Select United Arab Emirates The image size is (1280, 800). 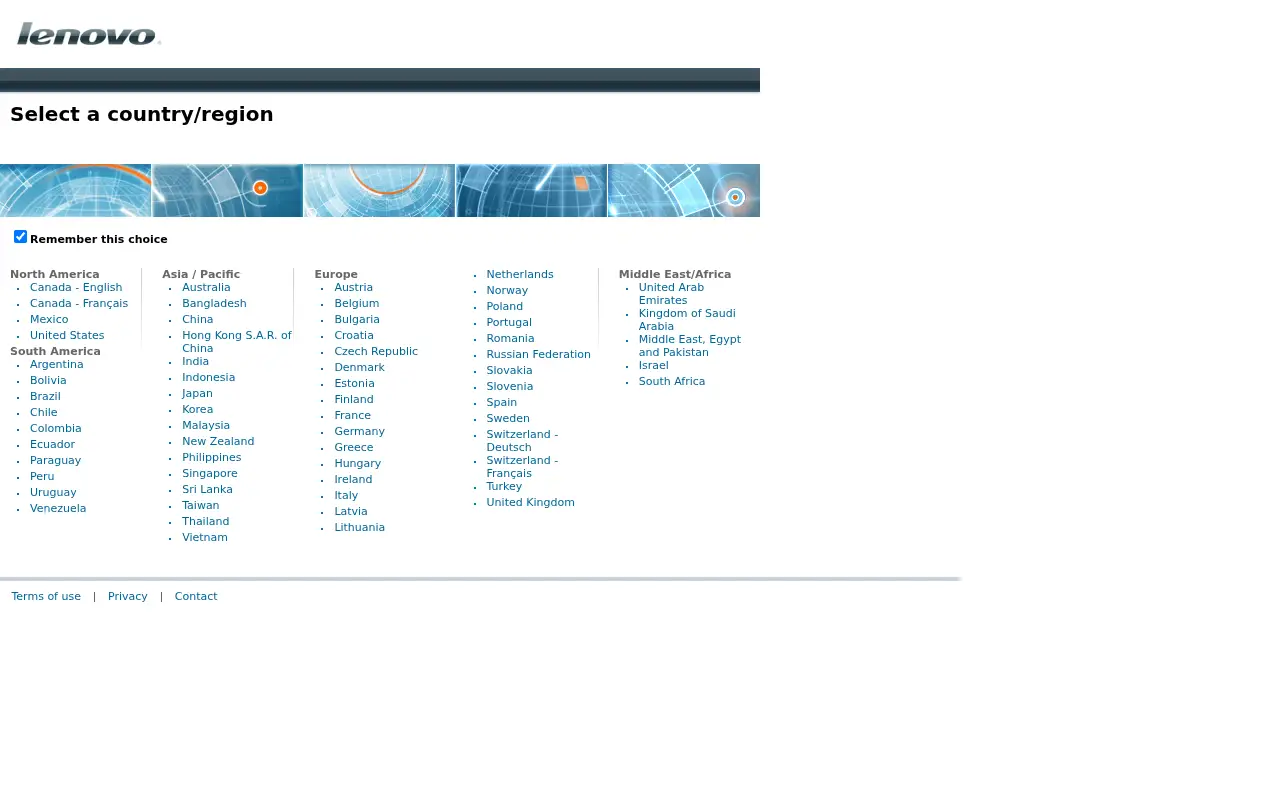pos(671,294)
